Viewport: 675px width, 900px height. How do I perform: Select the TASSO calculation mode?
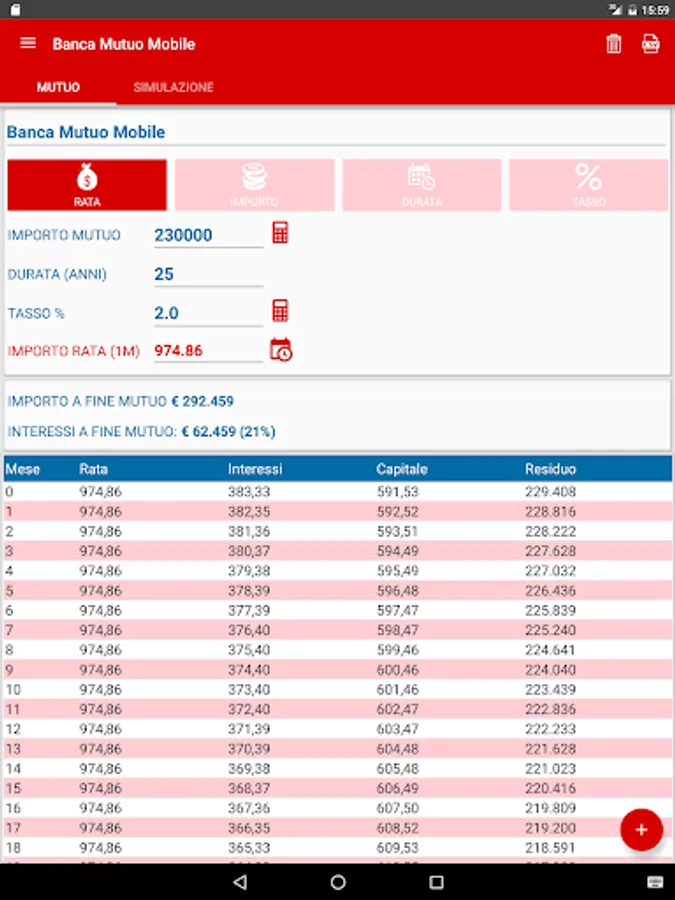[x=589, y=185]
